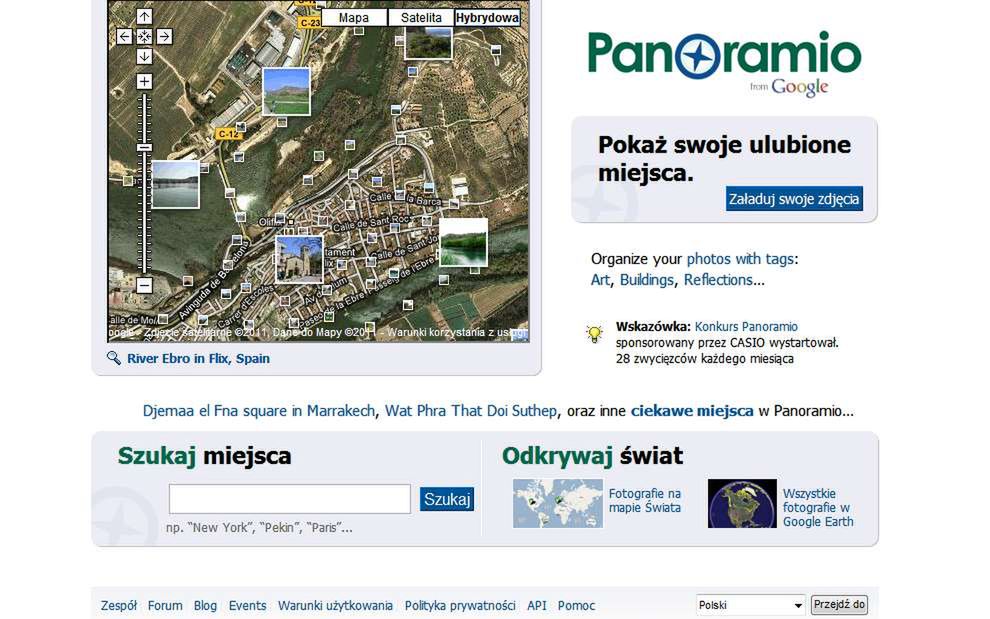Open the green field photo thumbnail on map
This screenshot has width=990, height=619.
coord(286,92)
